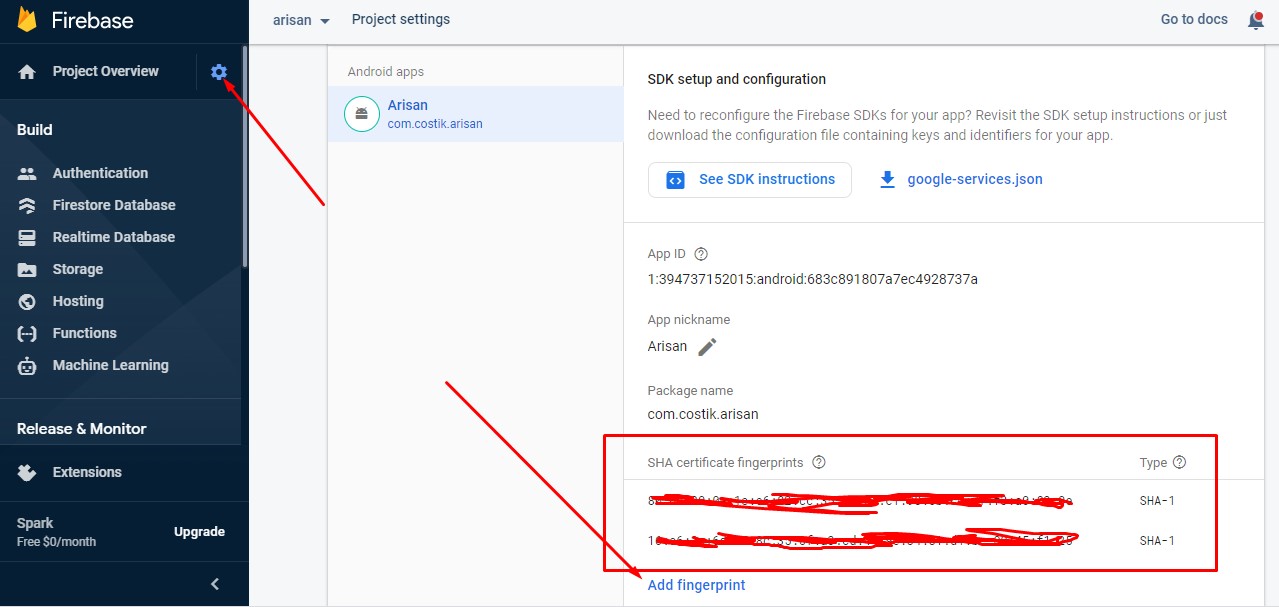Viewport: 1279px width, 607px height.
Task: Click the Hosting globe icon
Action: click(27, 301)
